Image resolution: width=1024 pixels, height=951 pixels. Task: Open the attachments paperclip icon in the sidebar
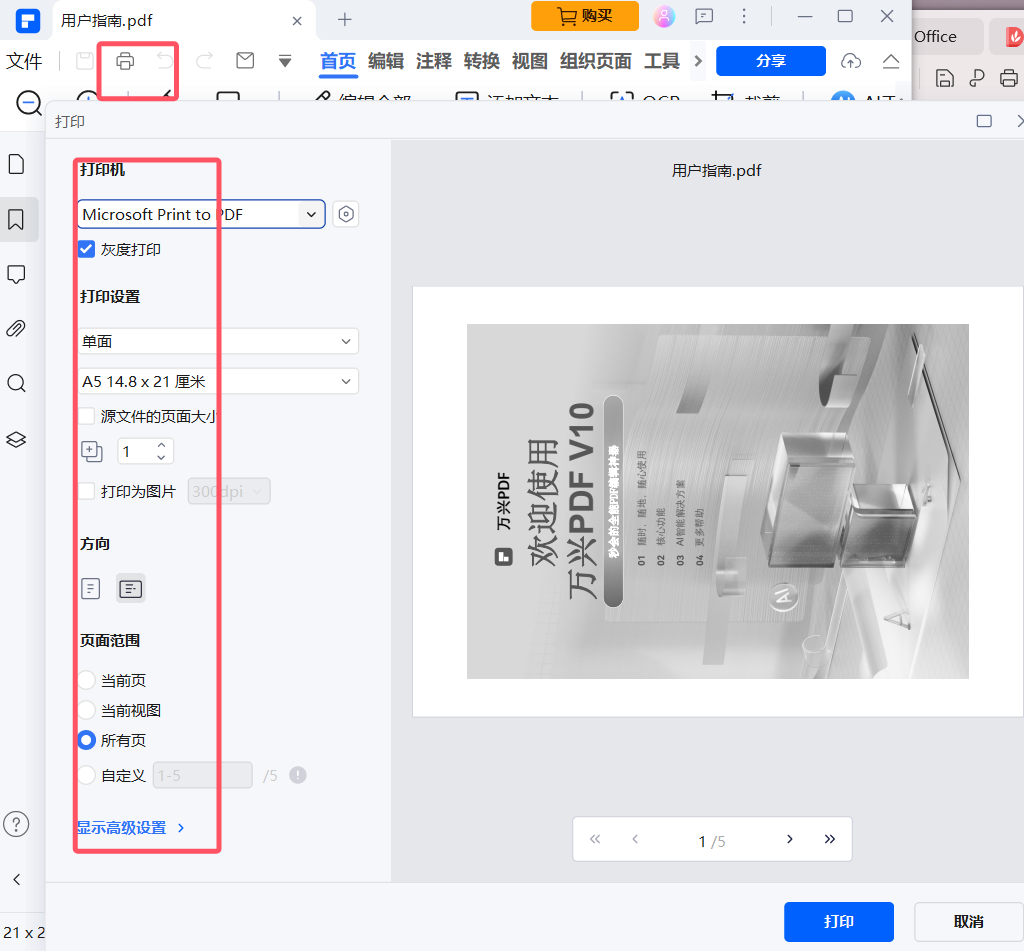[17, 328]
